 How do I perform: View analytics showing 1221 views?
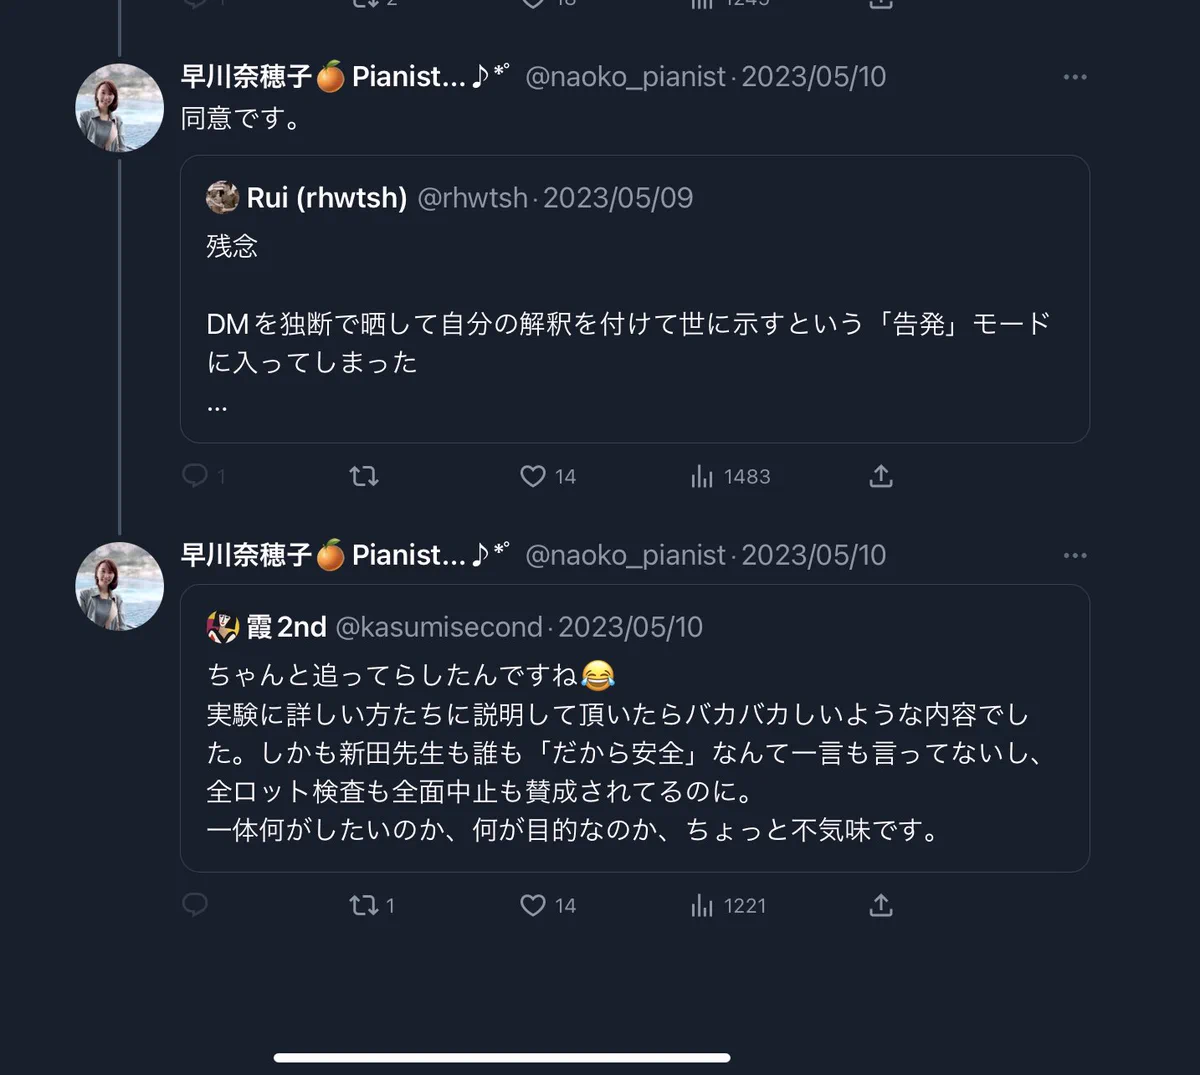pyautogui.click(x=728, y=905)
